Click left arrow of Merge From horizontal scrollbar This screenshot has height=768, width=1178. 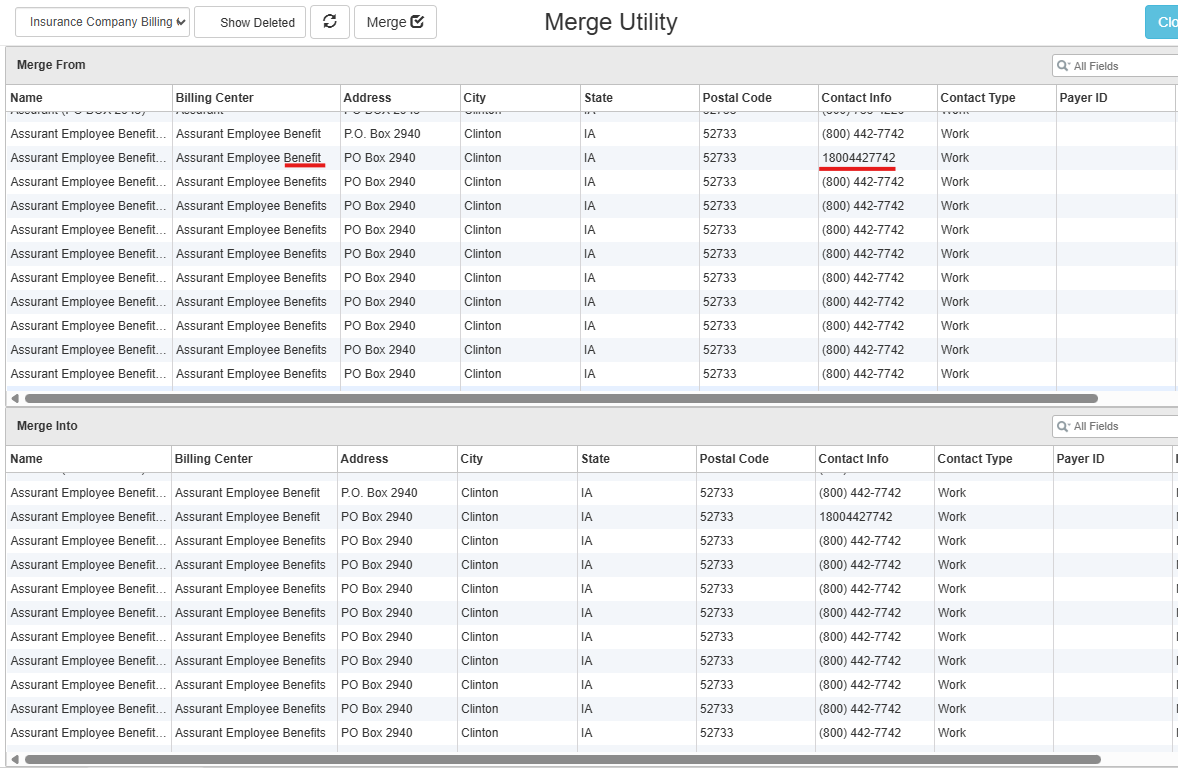click(x=14, y=398)
